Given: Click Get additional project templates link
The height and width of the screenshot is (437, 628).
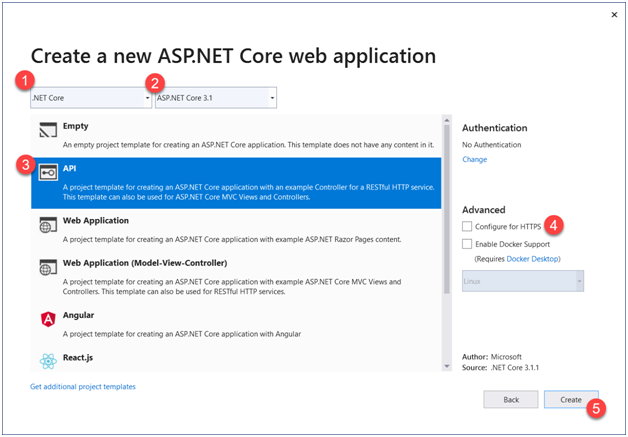Looking at the screenshot, I should point(83,386).
